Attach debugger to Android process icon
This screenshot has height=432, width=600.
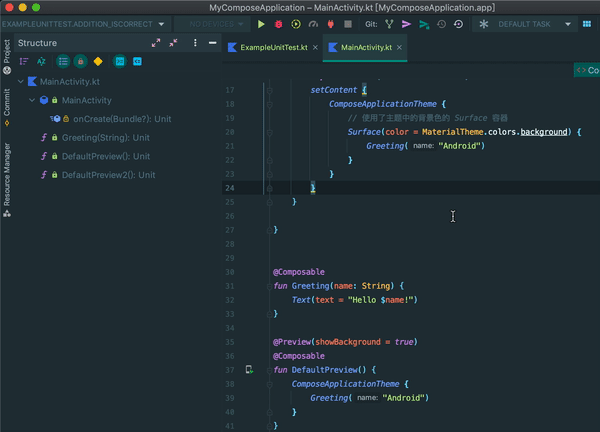331,24
